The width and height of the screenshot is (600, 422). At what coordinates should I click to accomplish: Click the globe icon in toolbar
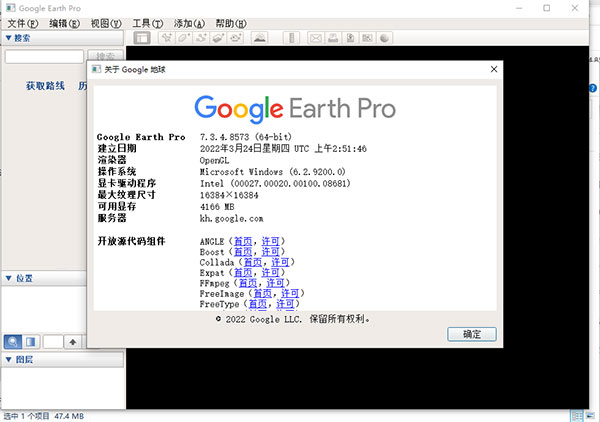coord(385,38)
